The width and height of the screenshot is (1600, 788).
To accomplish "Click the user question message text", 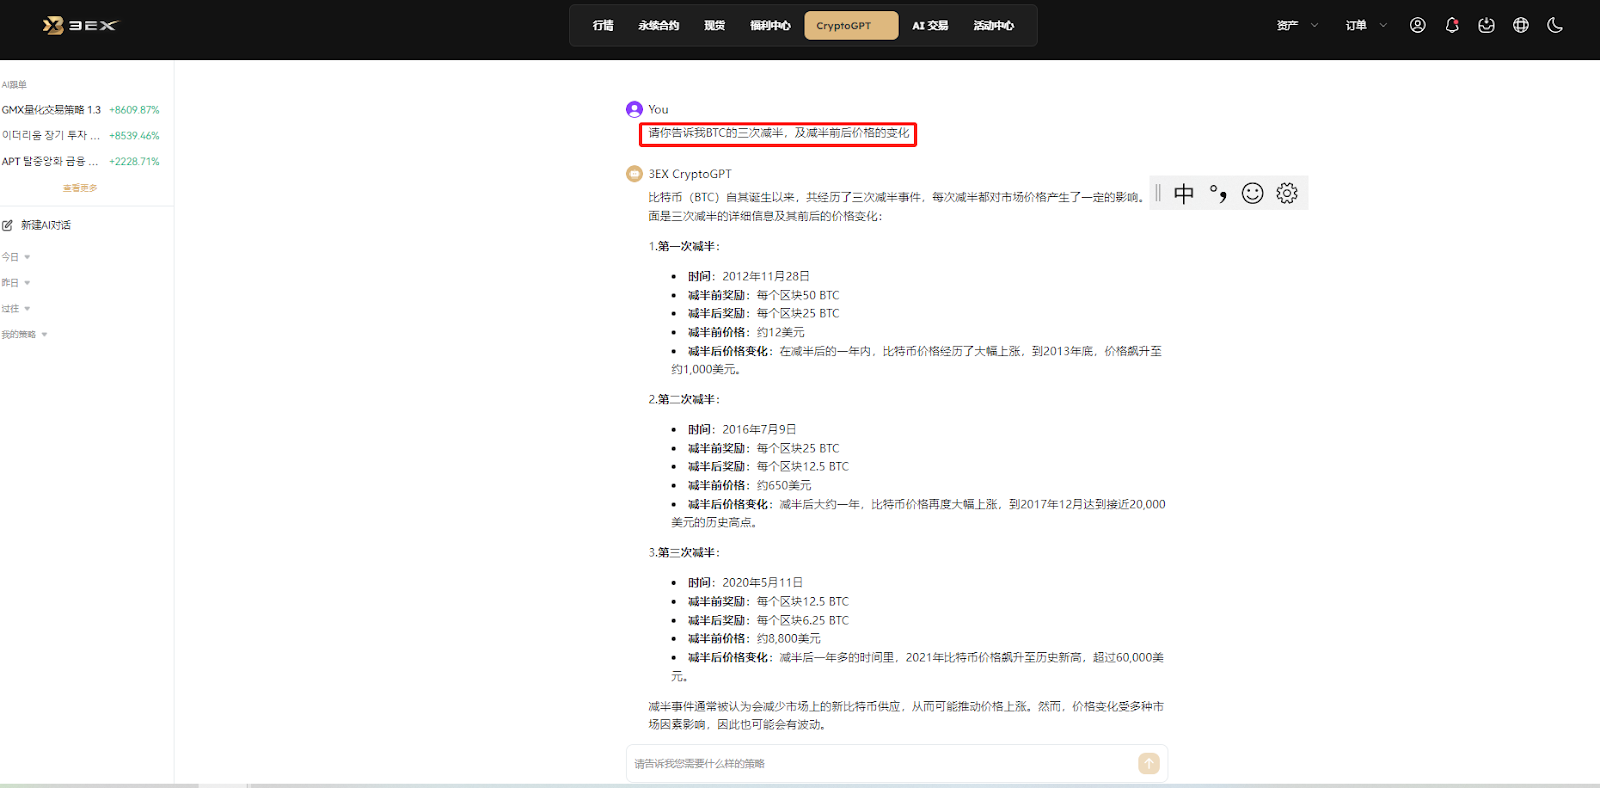I will (x=779, y=133).
